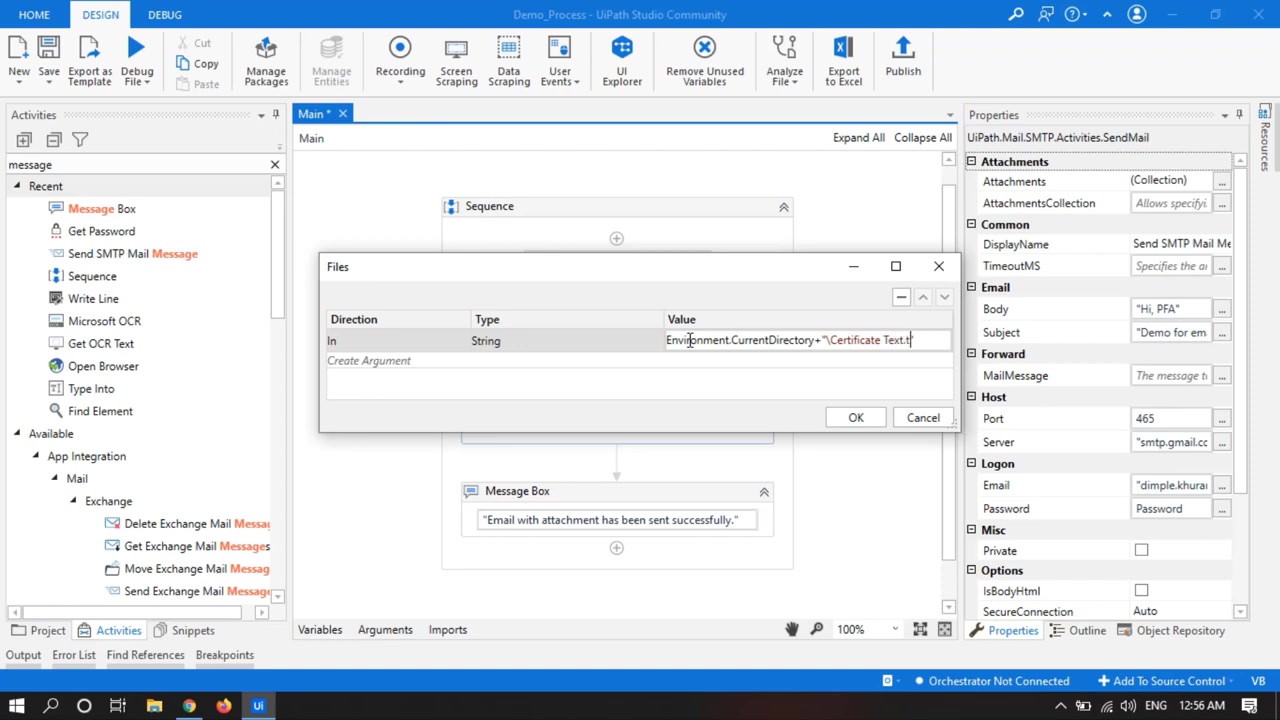The height and width of the screenshot is (720, 1280).
Task: Click Export as Template icon
Action: tap(90, 60)
